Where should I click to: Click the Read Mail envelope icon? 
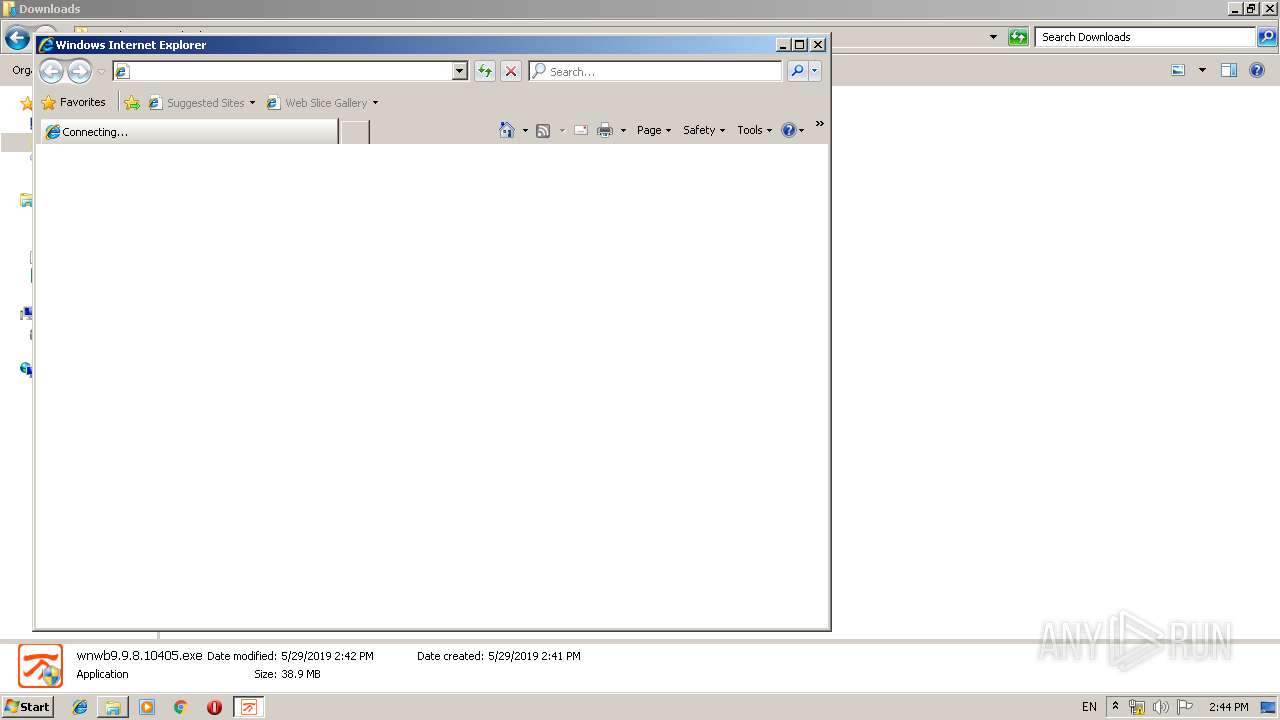pos(581,130)
